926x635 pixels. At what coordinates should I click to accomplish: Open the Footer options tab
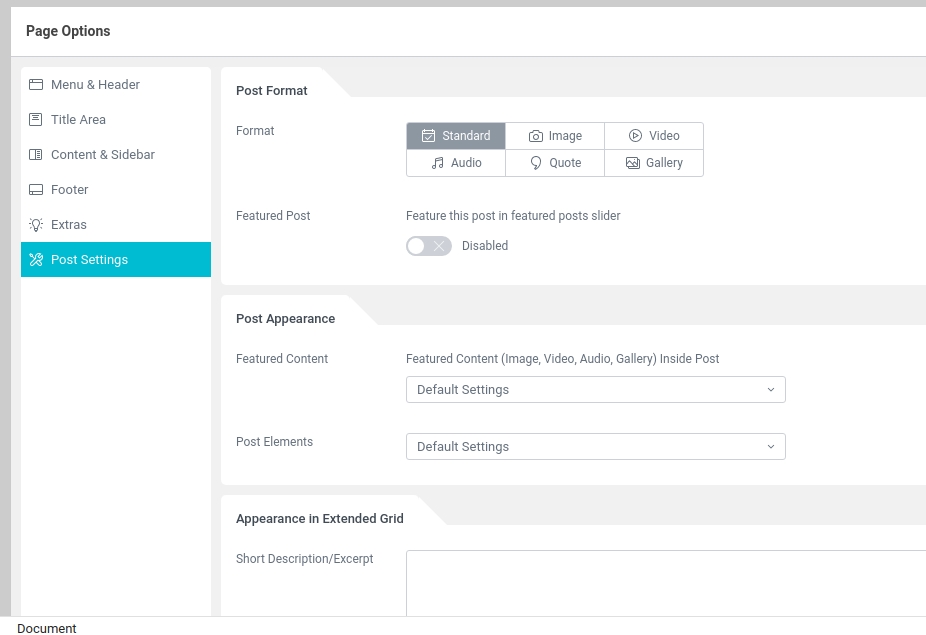pyautogui.click(x=69, y=190)
